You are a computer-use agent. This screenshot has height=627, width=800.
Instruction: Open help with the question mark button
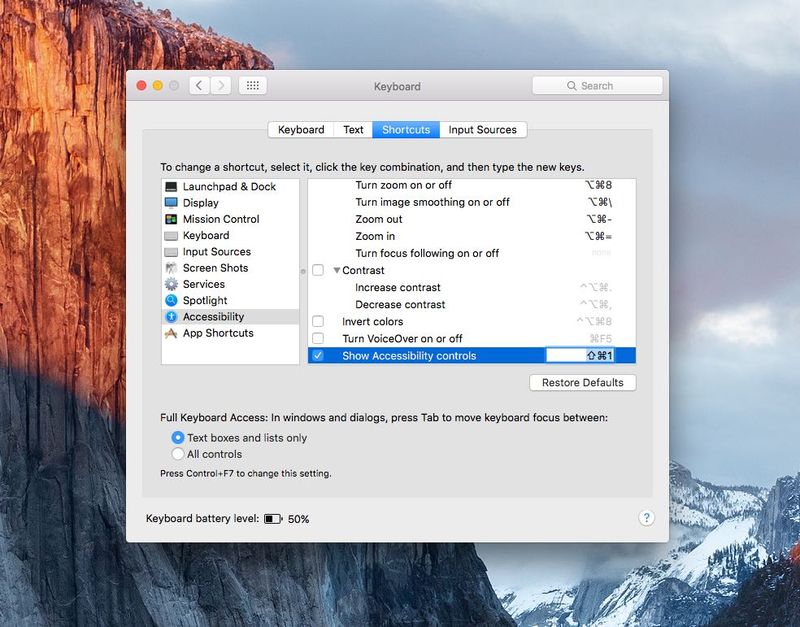click(x=646, y=518)
